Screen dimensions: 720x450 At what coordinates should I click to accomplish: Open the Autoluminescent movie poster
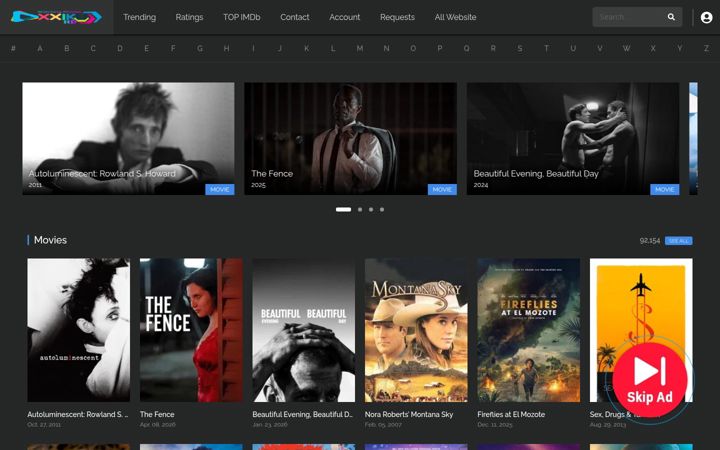pos(79,330)
